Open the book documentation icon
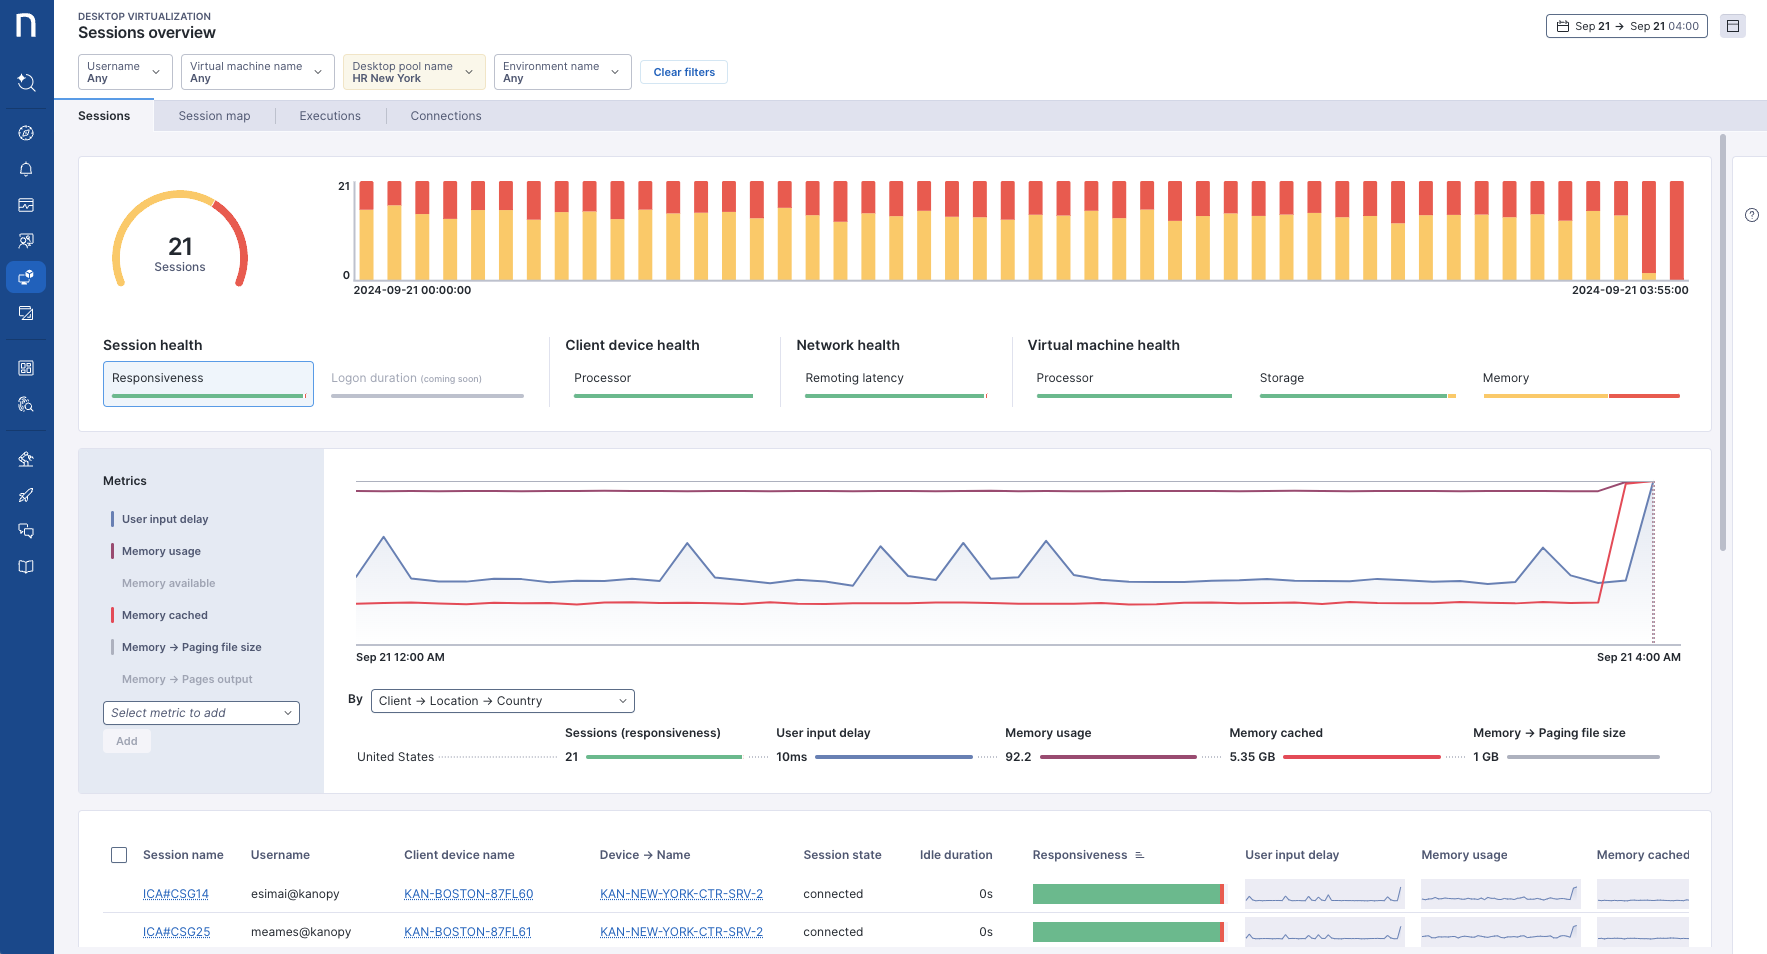 [26, 567]
